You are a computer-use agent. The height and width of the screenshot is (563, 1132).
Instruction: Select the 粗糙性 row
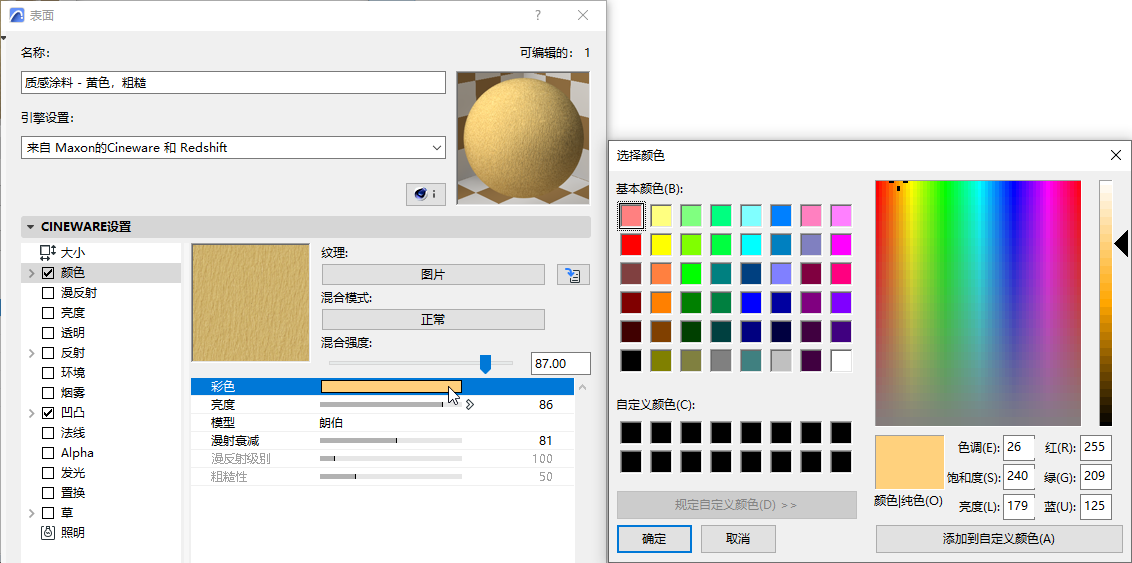coord(383,476)
